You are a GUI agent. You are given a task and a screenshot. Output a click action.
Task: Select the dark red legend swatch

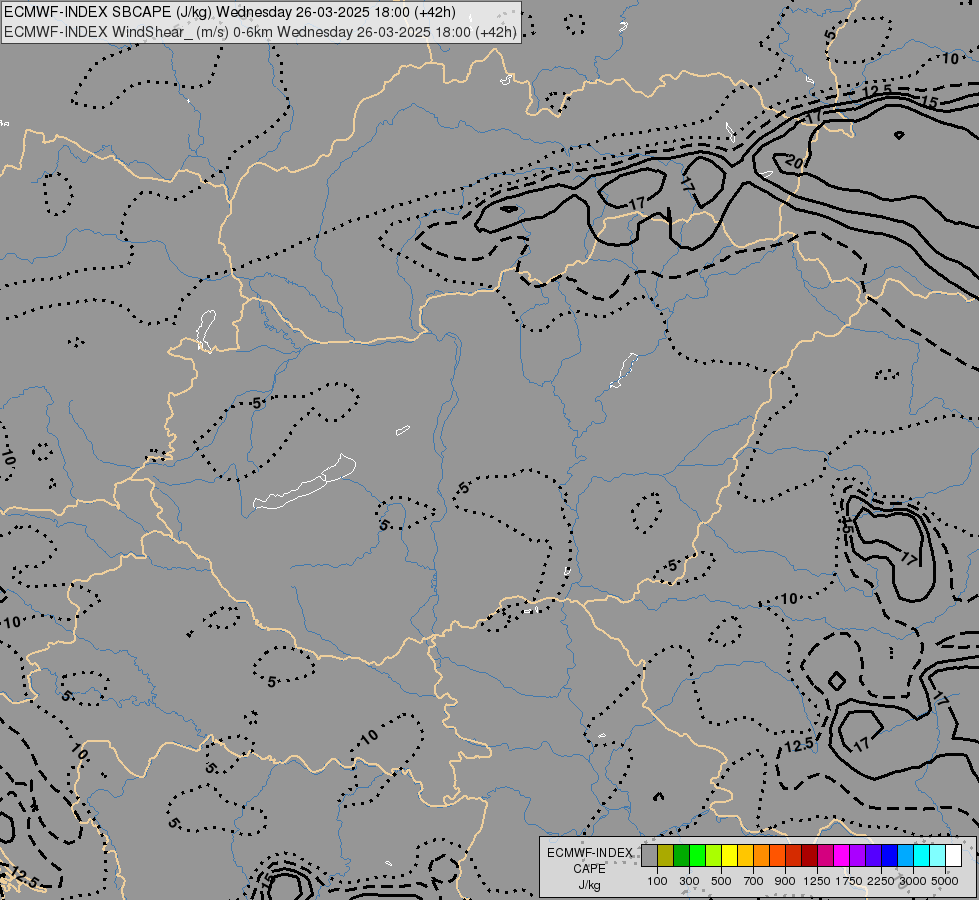coord(809,856)
